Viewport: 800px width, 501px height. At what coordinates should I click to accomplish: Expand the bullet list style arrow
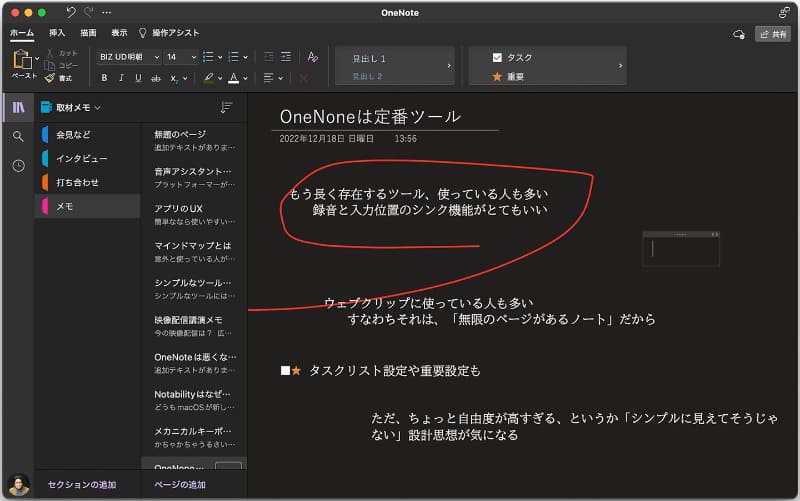220,57
